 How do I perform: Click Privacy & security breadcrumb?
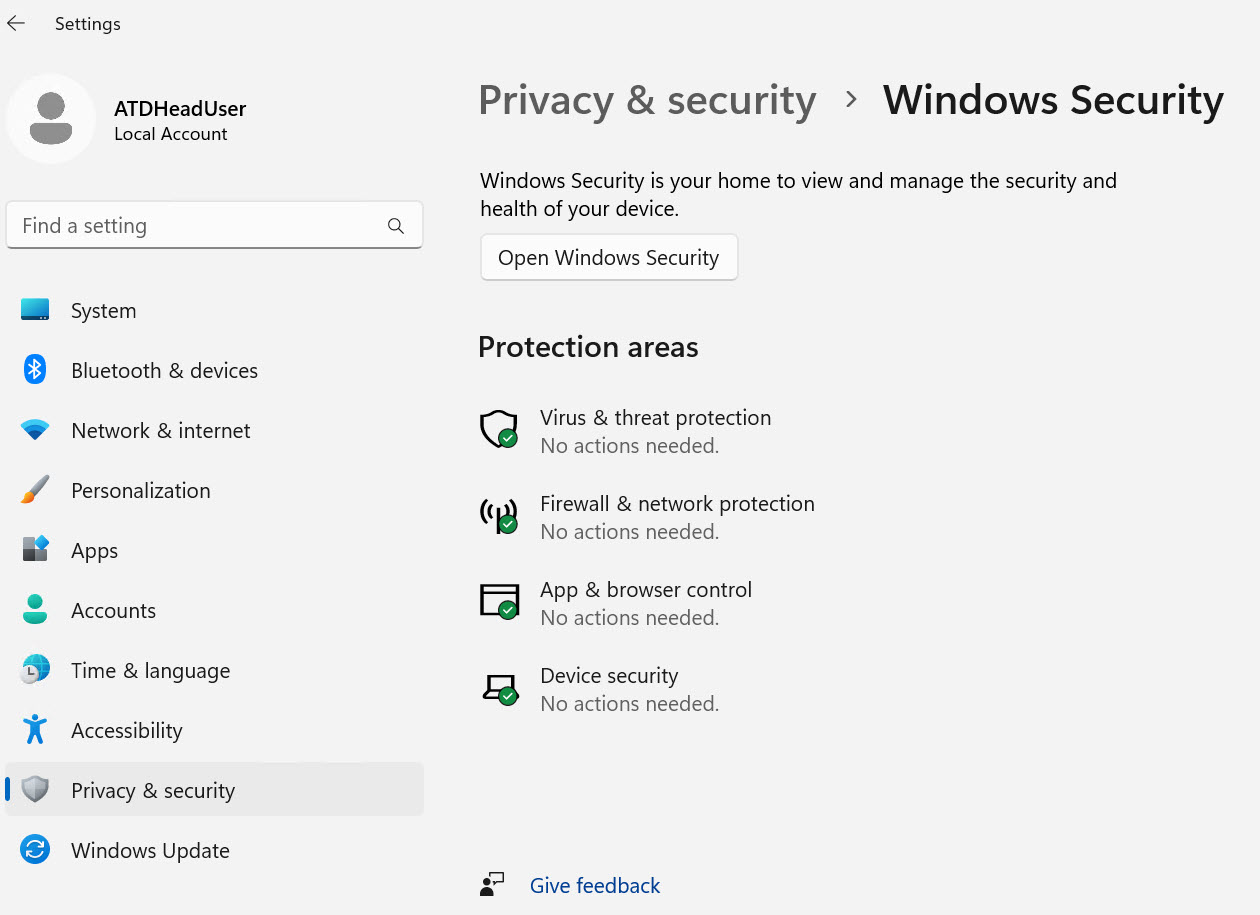click(x=647, y=101)
